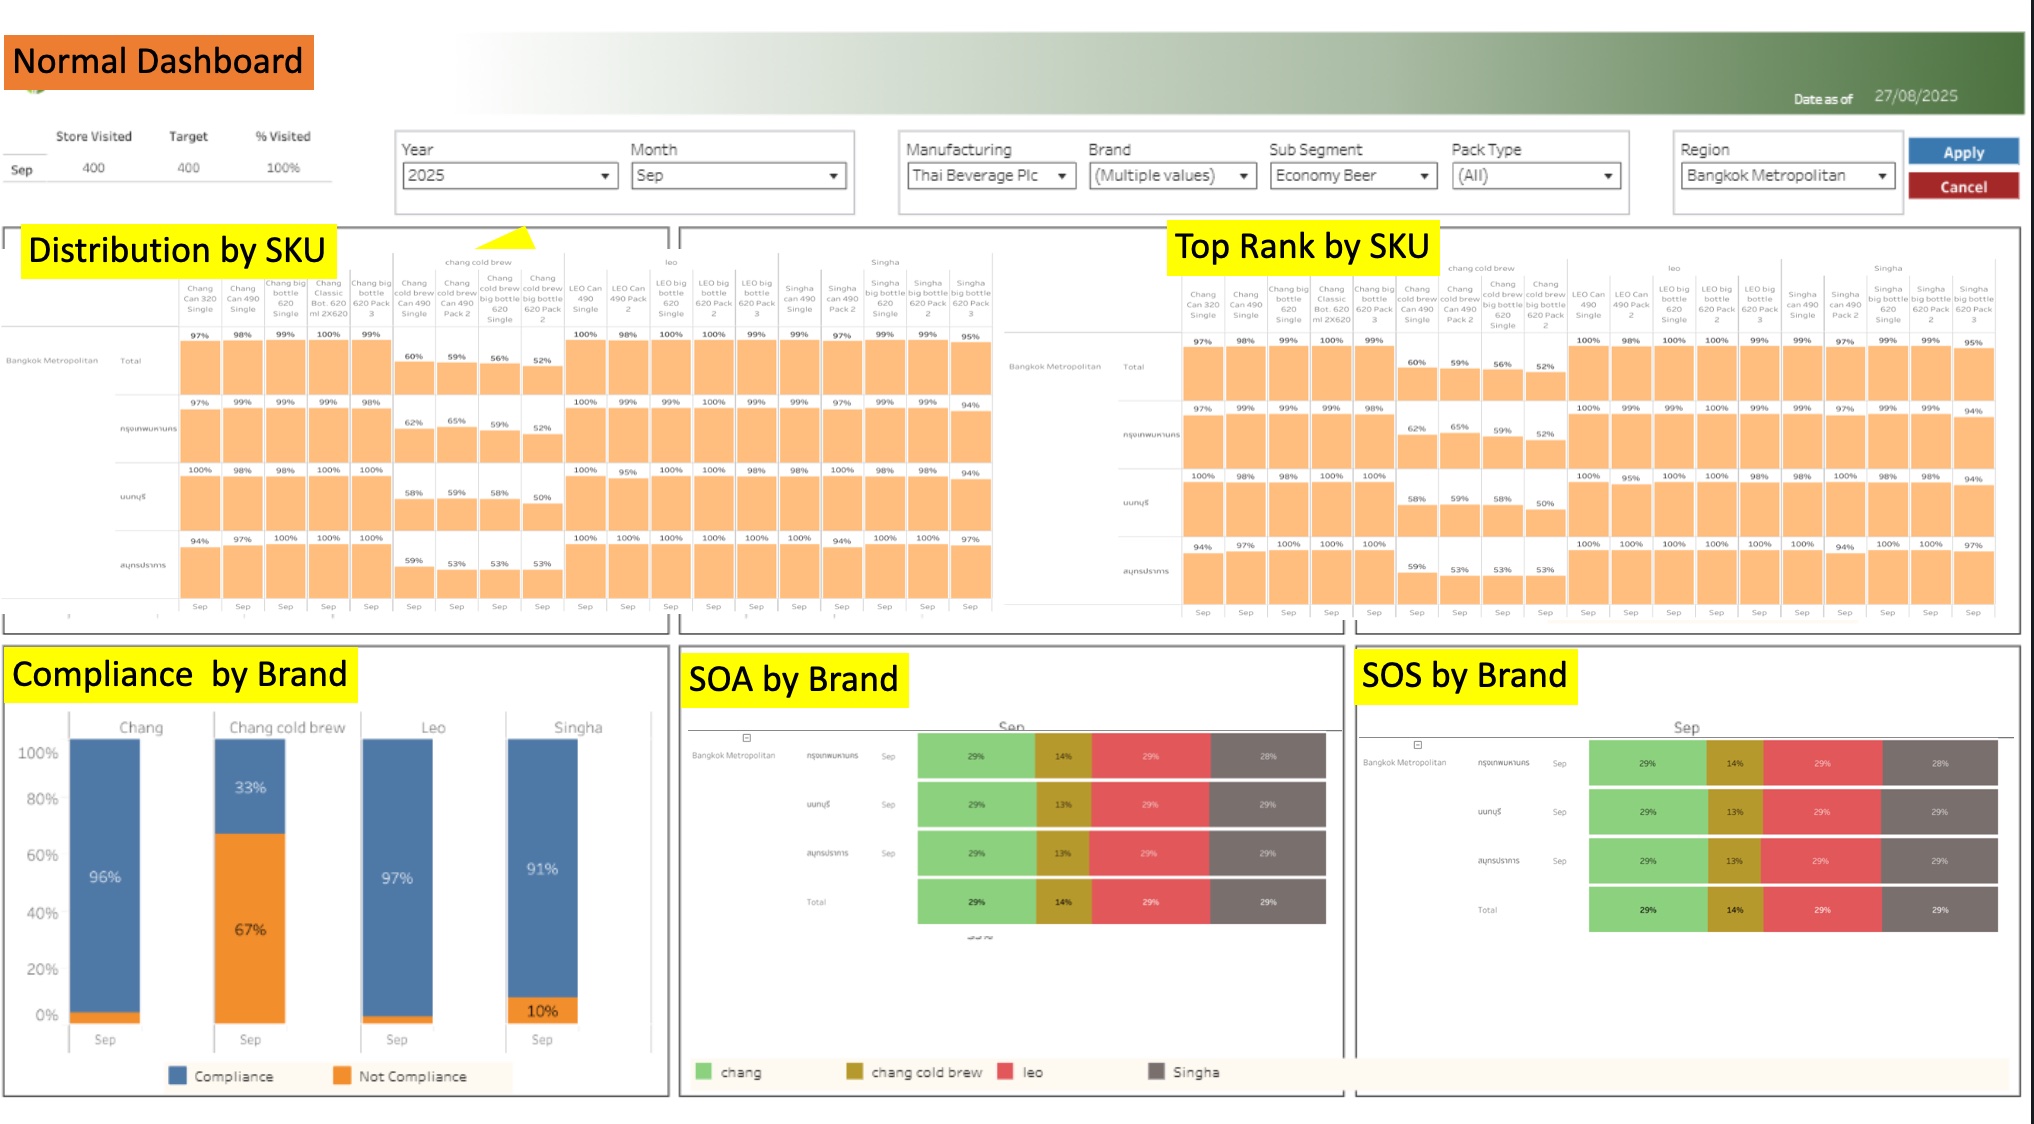Open the Brand multiple values dropdown
Image resolution: width=2034 pixels, height=1124 pixels.
point(1173,176)
